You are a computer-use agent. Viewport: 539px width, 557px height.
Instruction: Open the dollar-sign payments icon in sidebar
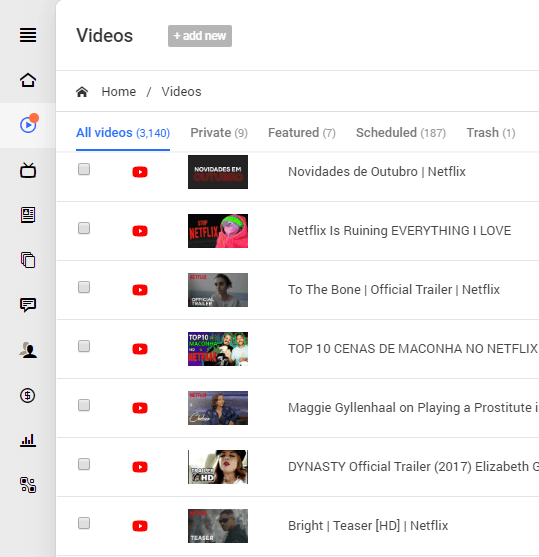click(x=28, y=395)
